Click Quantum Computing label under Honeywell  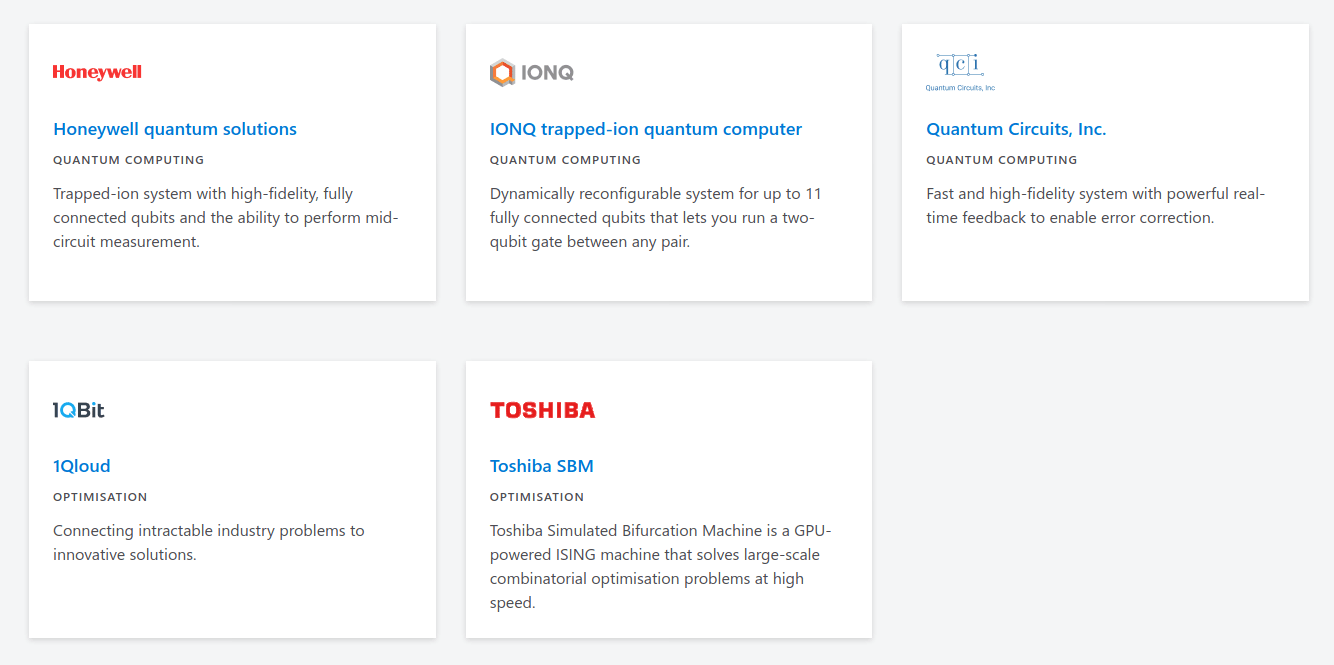click(129, 160)
